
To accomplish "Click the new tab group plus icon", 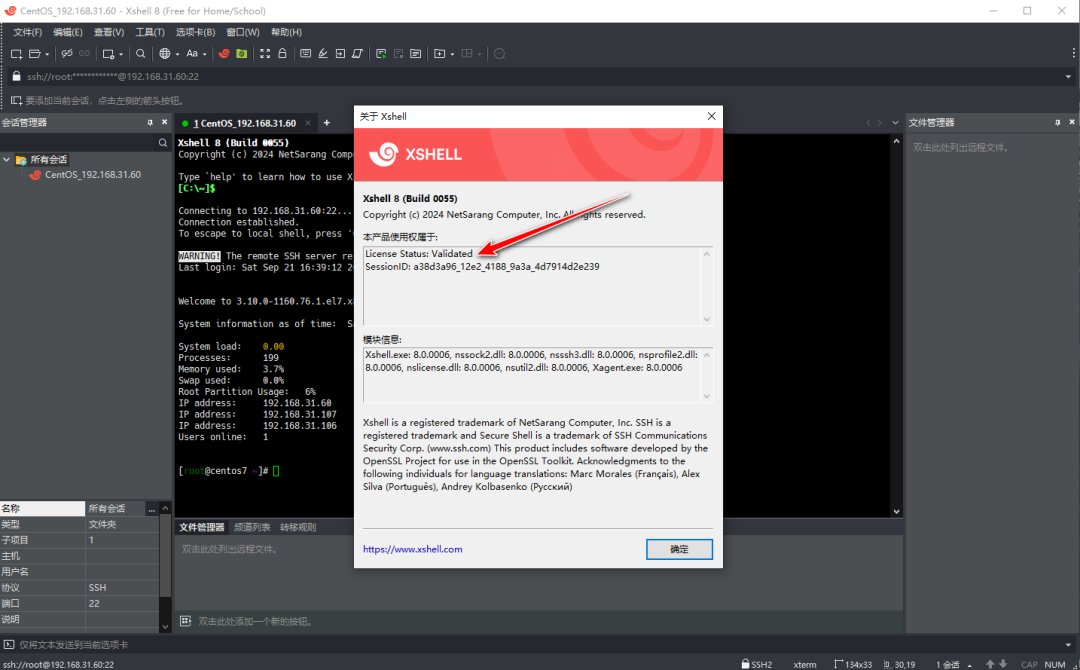I will click(439, 54).
